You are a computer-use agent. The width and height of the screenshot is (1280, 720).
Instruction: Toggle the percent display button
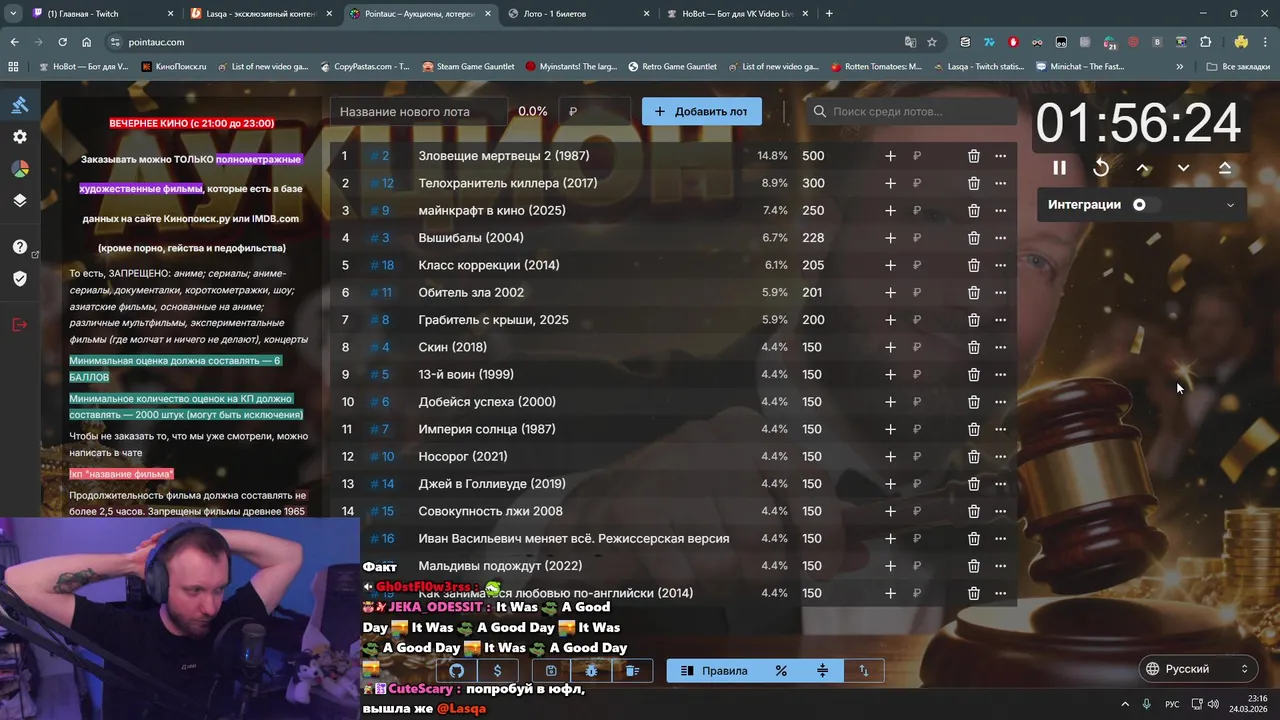point(781,671)
